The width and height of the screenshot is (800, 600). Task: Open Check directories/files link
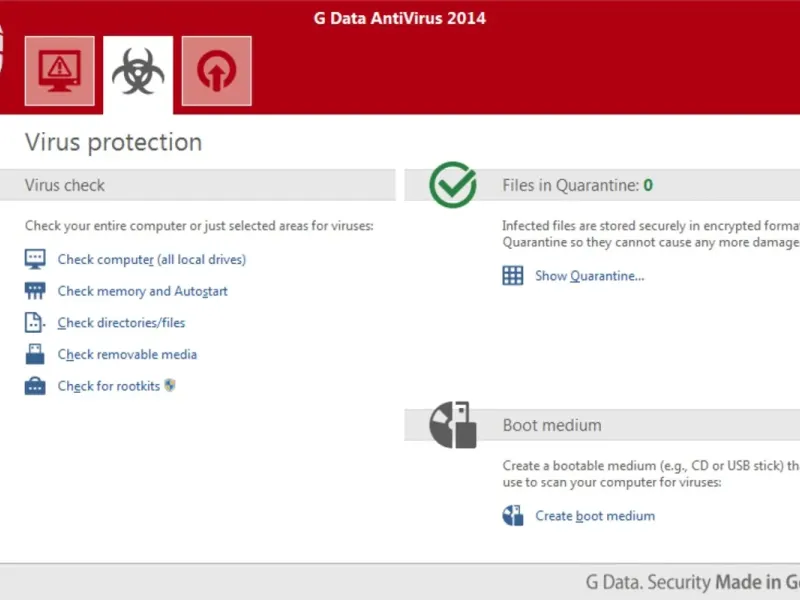[x=121, y=323]
